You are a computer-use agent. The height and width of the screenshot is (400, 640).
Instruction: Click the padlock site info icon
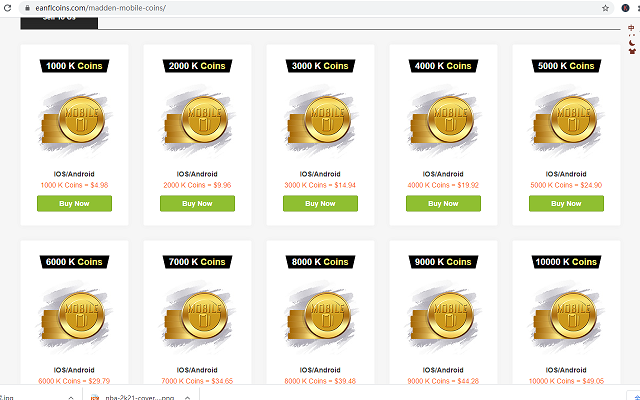pos(27,8)
